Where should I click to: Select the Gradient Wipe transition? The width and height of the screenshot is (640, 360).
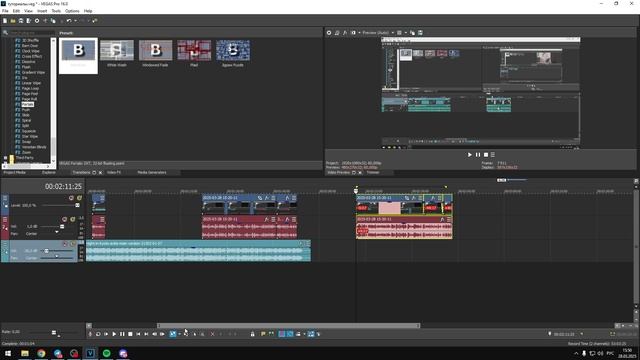33,72
